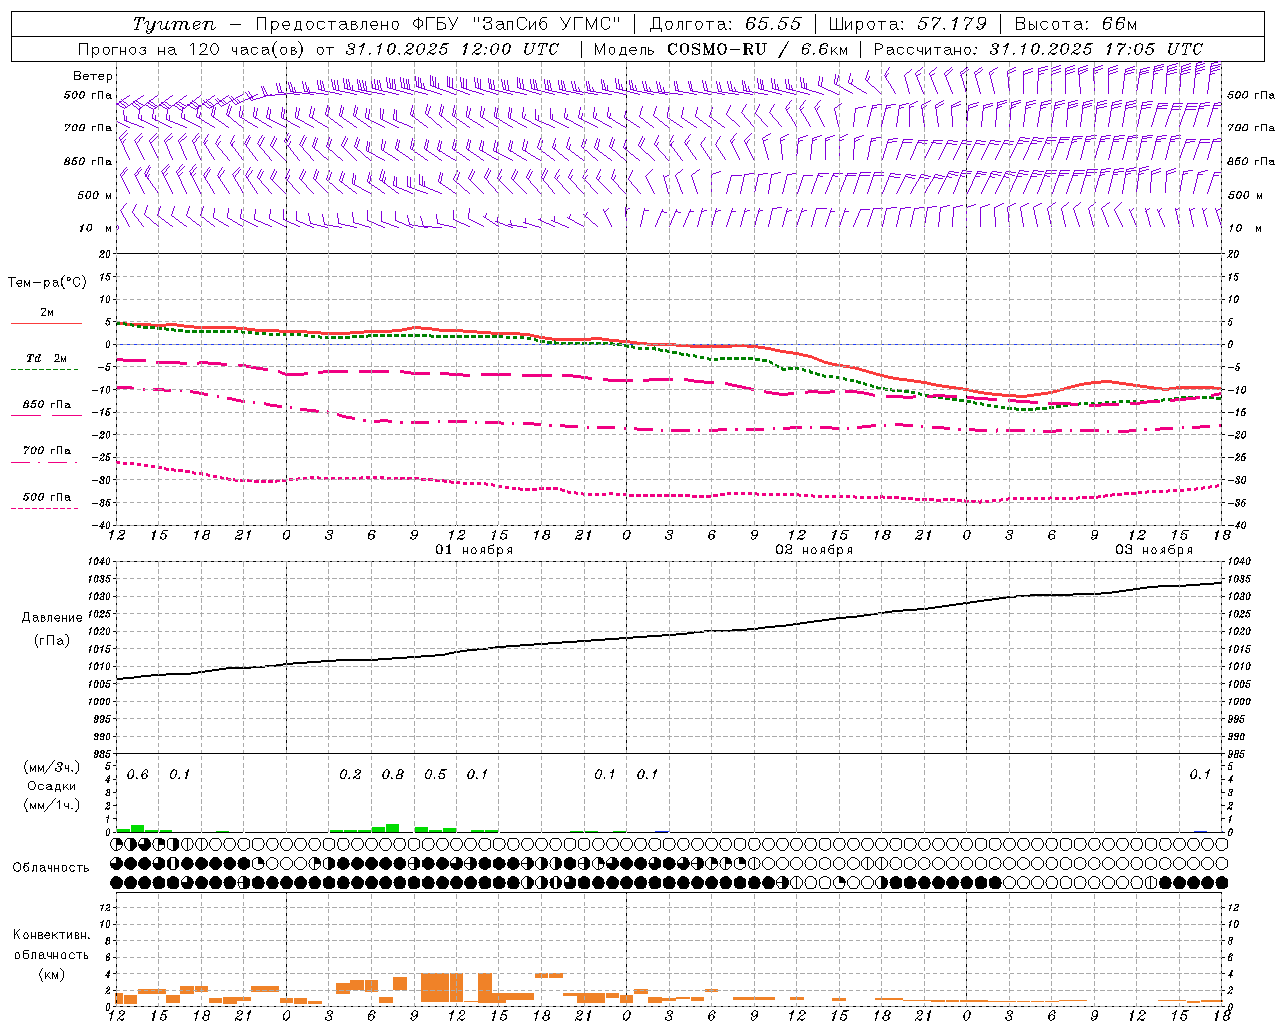Click the "Тем-ра(°C)" temperature panel label
The width and height of the screenshot is (1280, 1024).
pos(47,283)
